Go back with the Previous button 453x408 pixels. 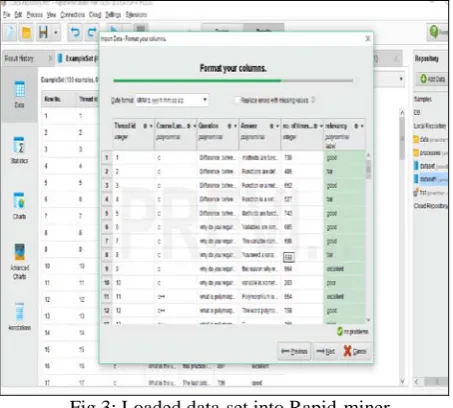pyautogui.click(x=294, y=351)
